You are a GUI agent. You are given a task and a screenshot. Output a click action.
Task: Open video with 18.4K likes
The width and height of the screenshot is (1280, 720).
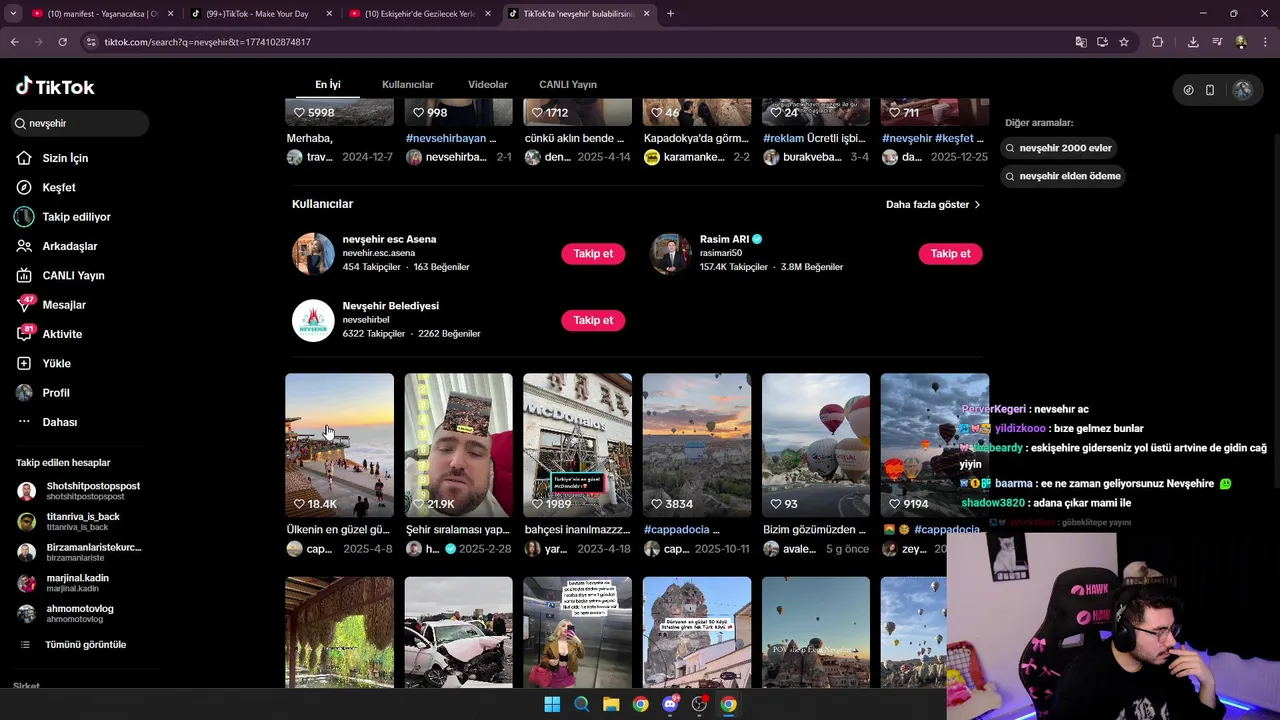[x=339, y=445]
